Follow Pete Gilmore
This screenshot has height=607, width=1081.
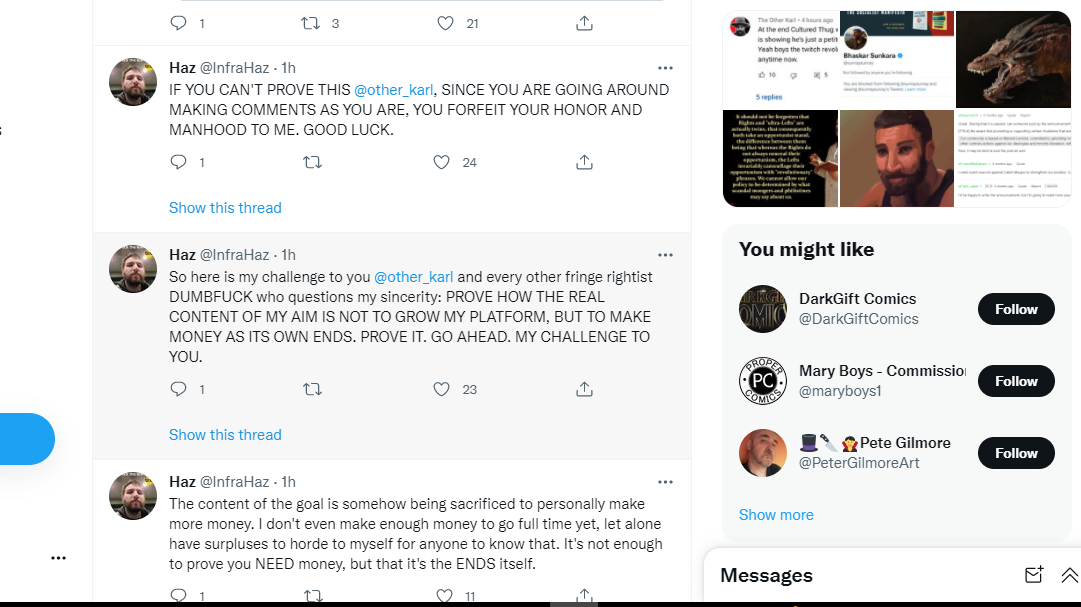1016,453
